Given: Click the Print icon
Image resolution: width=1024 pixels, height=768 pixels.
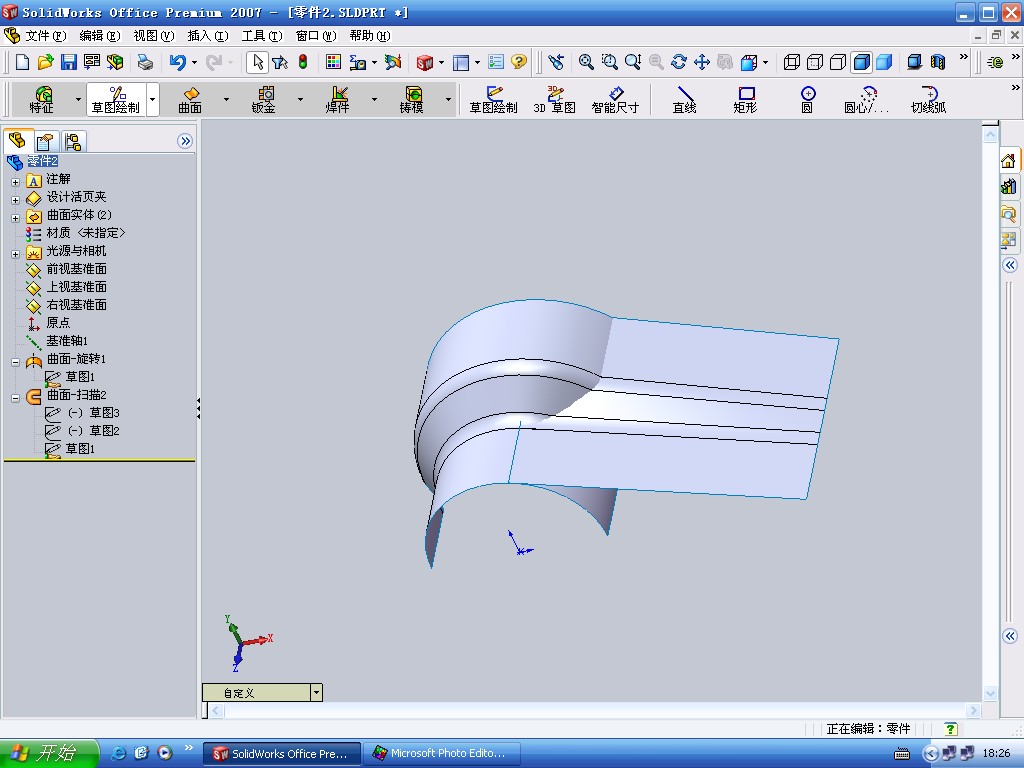Looking at the screenshot, I should 145,62.
